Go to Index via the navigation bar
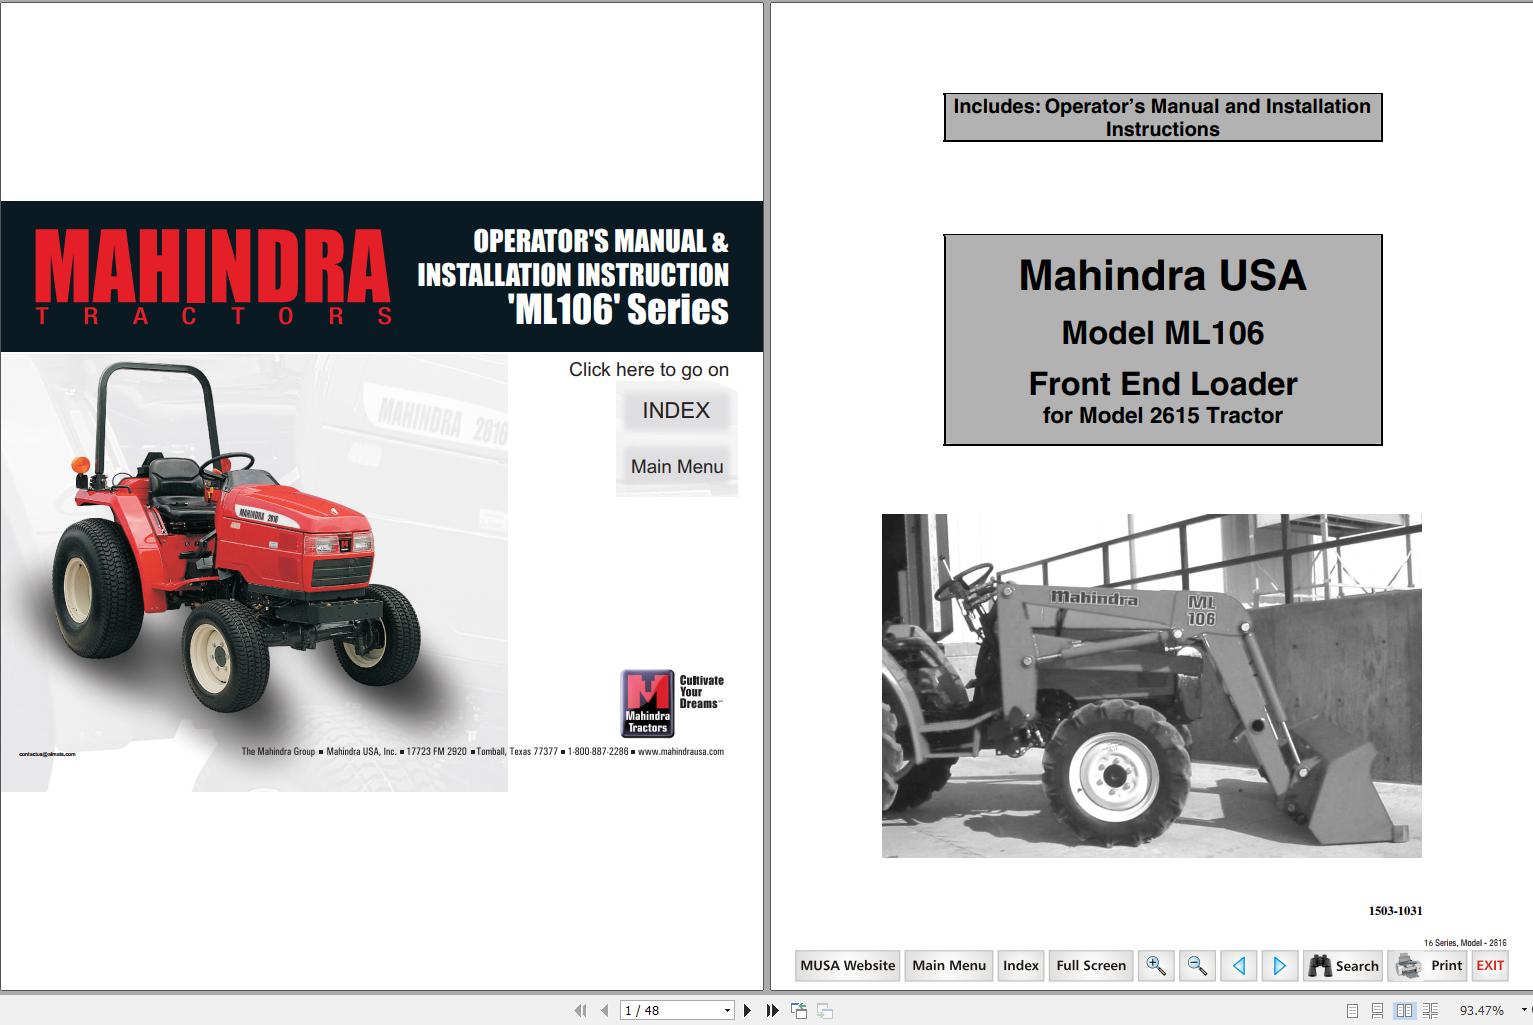Viewport: 1533px width, 1025px height. coord(1020,965)
